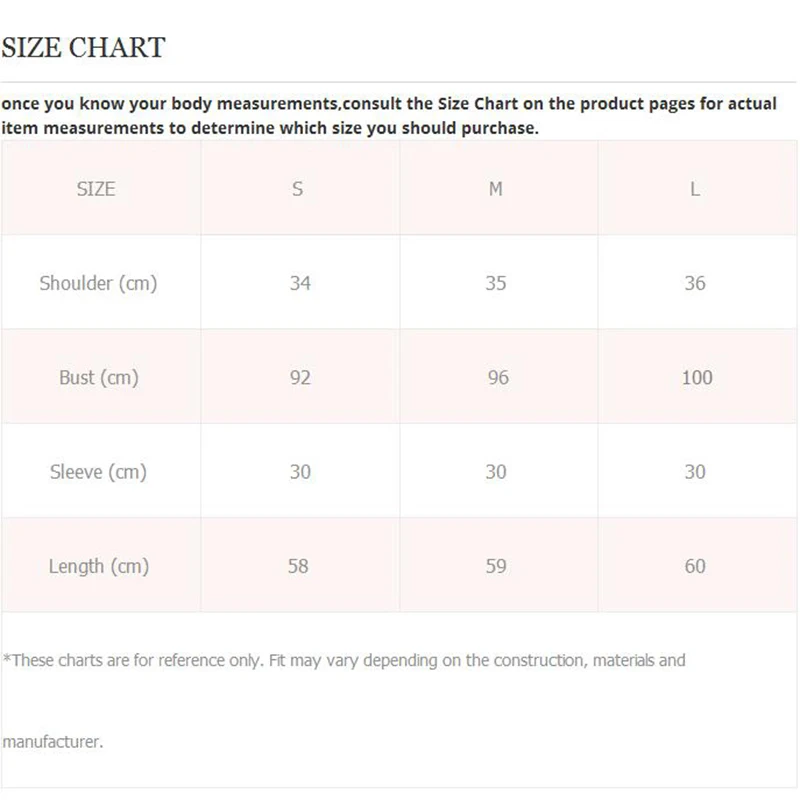The image size is (800, 800).
Task: Select the S size column header
Action: 298,189
